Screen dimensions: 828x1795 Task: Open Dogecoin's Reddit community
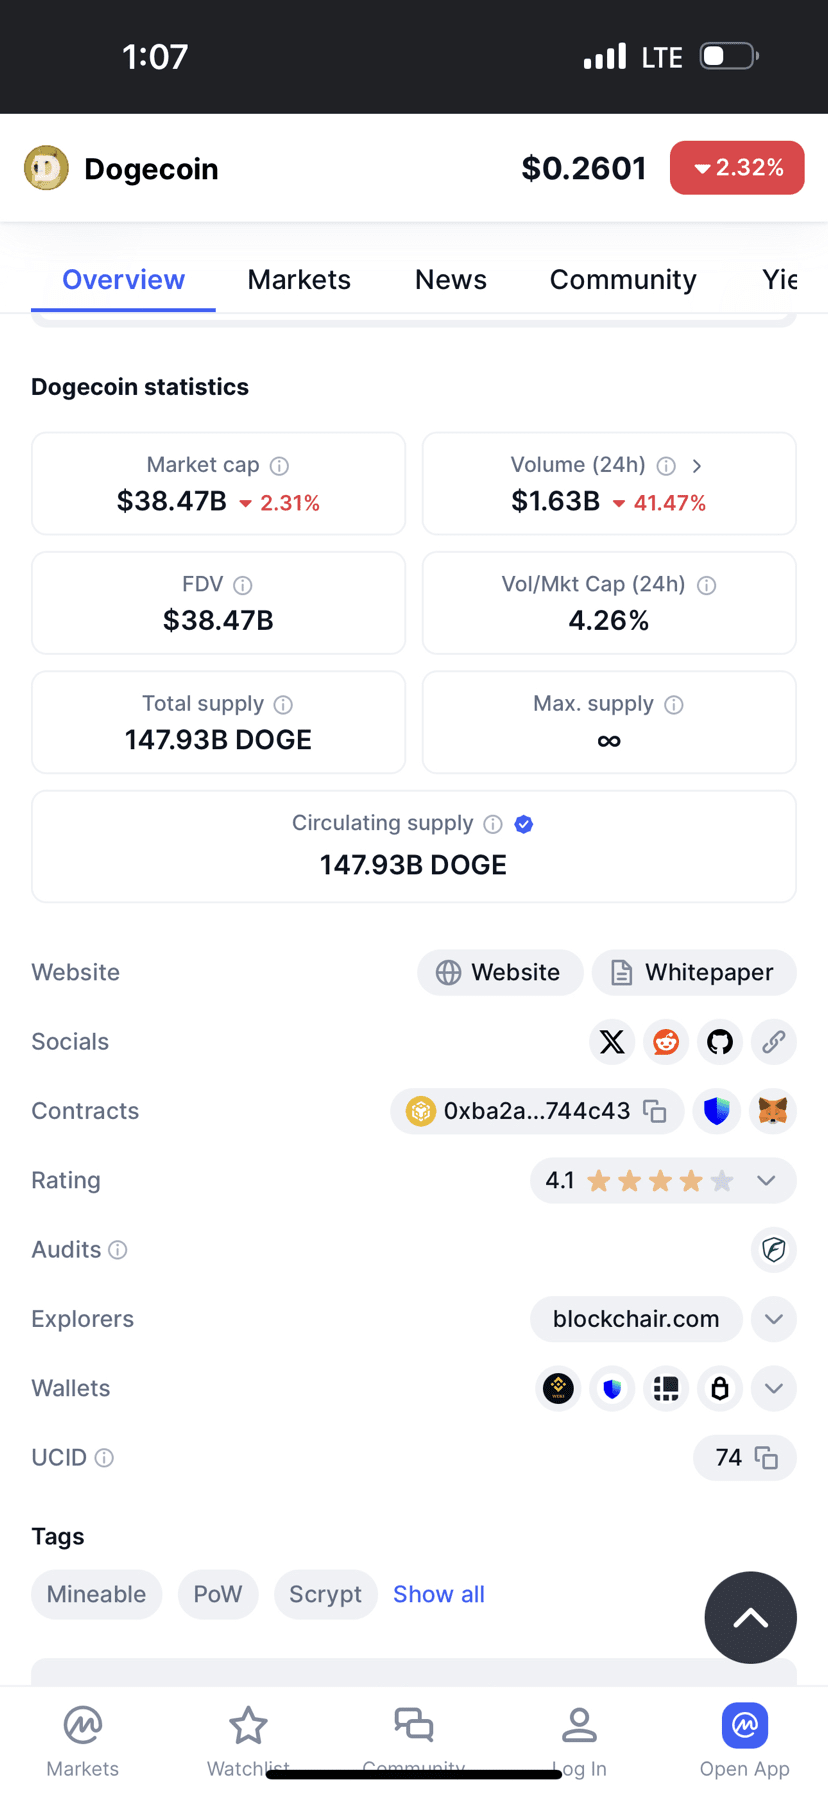666,1042
